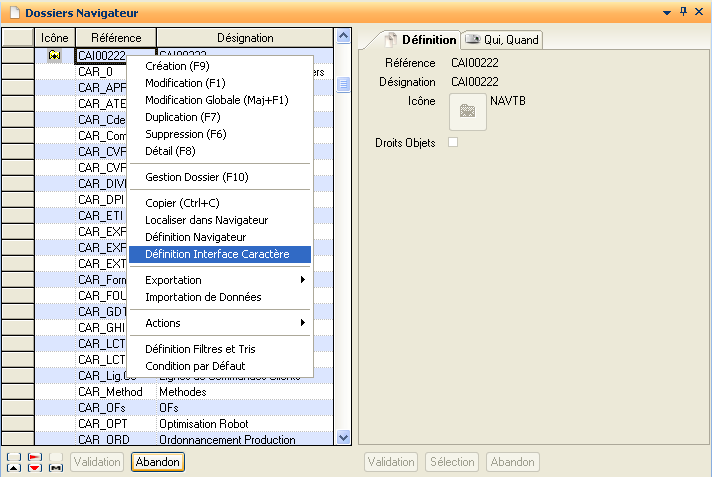Click the red move-up icon at bottom left

tap(35, 456)
